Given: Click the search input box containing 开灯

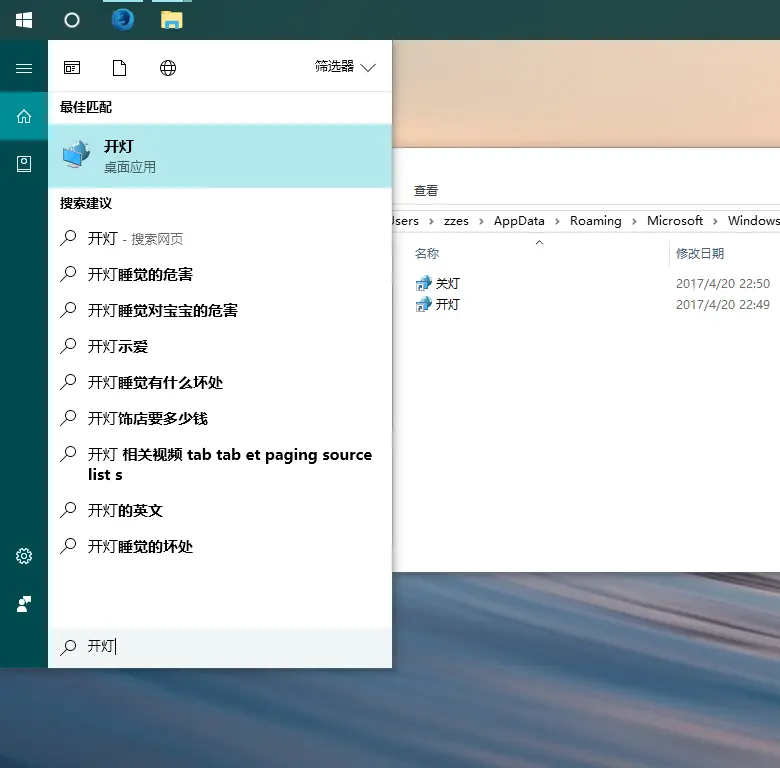Looking at the screenshot, I should (x=220, y=647).
